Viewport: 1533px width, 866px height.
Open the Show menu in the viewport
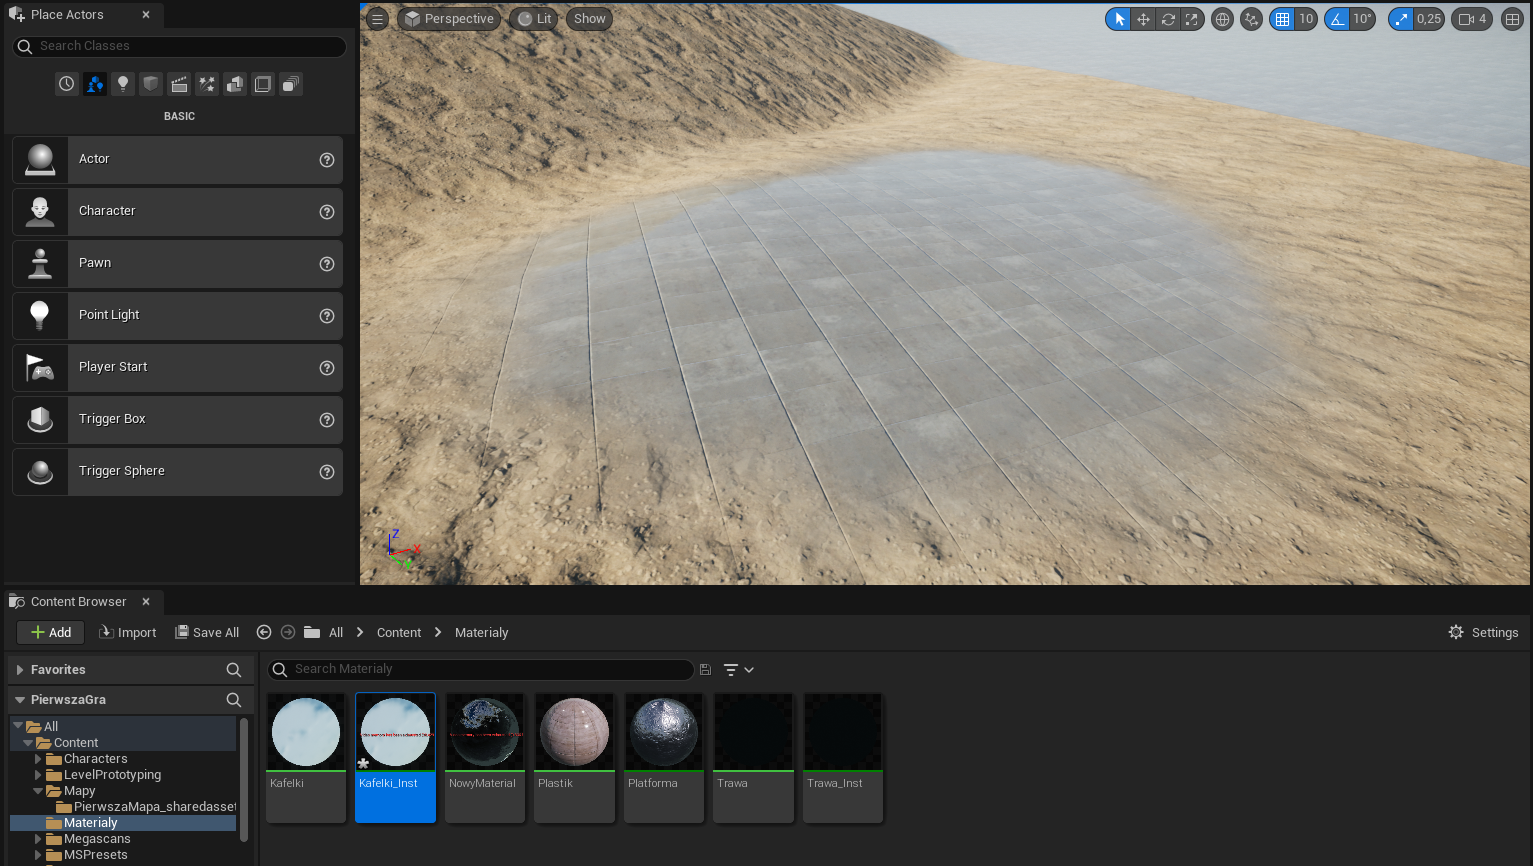[589, 18]
